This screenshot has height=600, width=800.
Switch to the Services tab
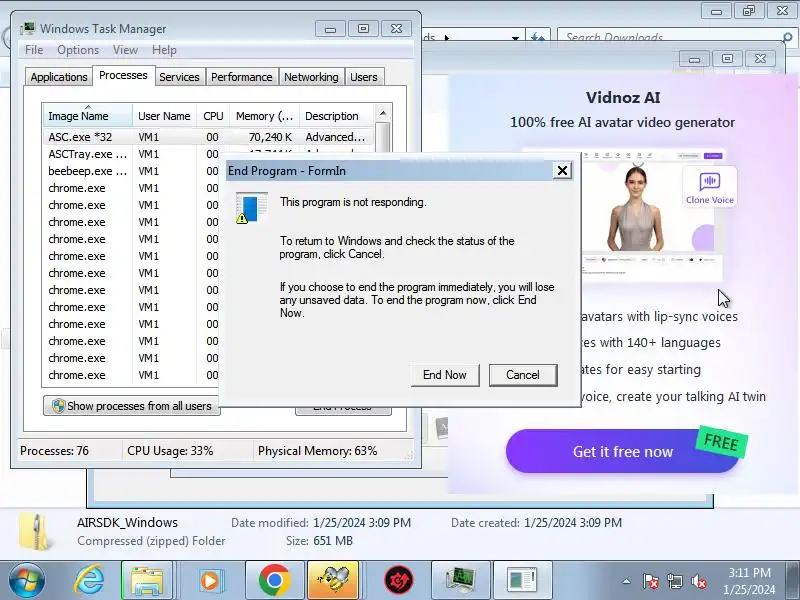point(179,77)
